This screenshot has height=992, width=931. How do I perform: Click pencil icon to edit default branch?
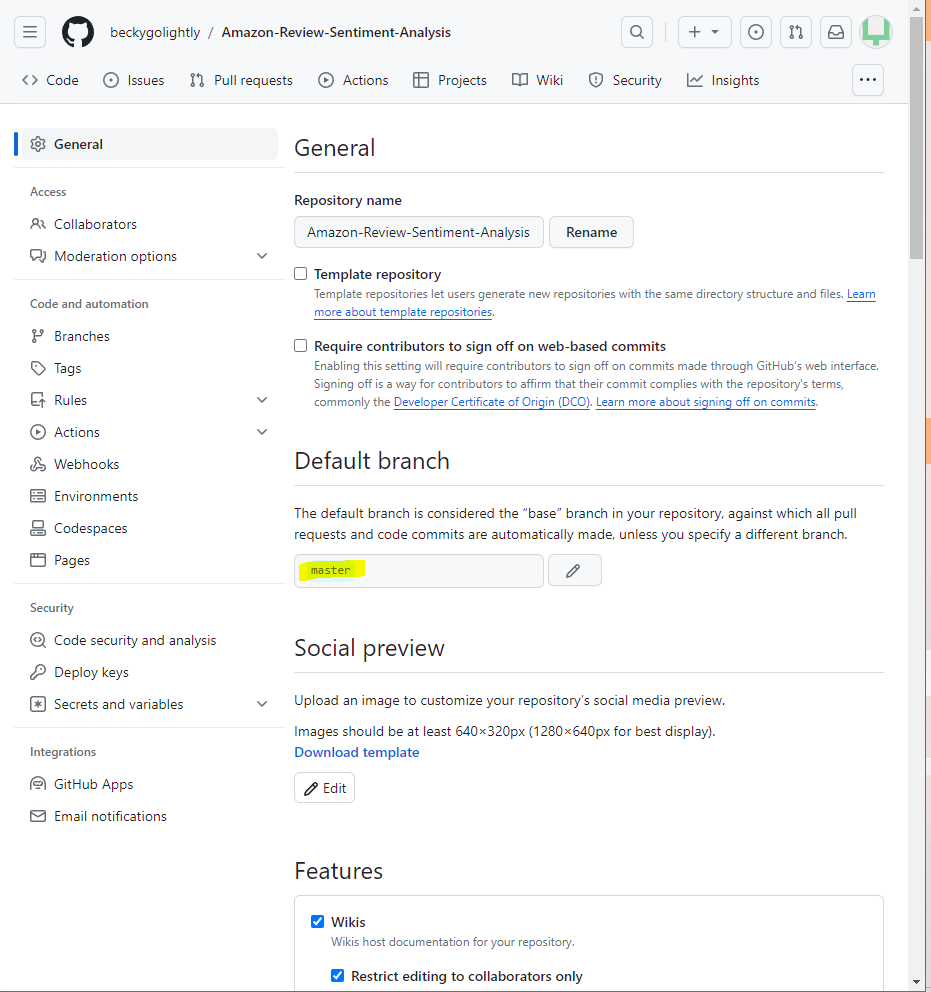point(574,571)
